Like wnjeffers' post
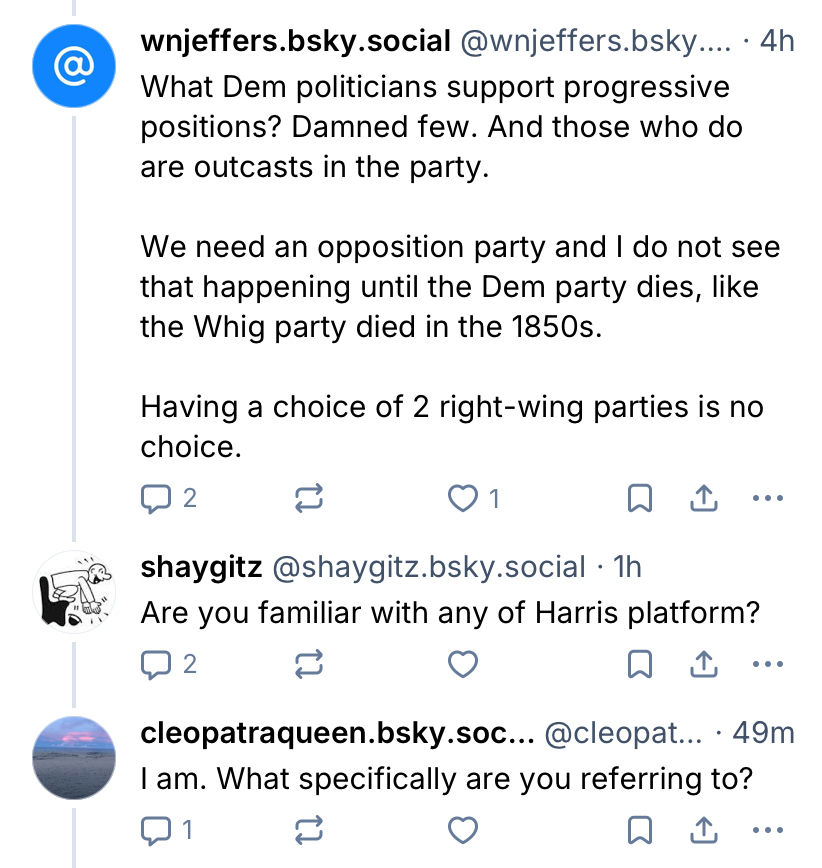This screenshot has height=868, width=822. pos(462,497)
